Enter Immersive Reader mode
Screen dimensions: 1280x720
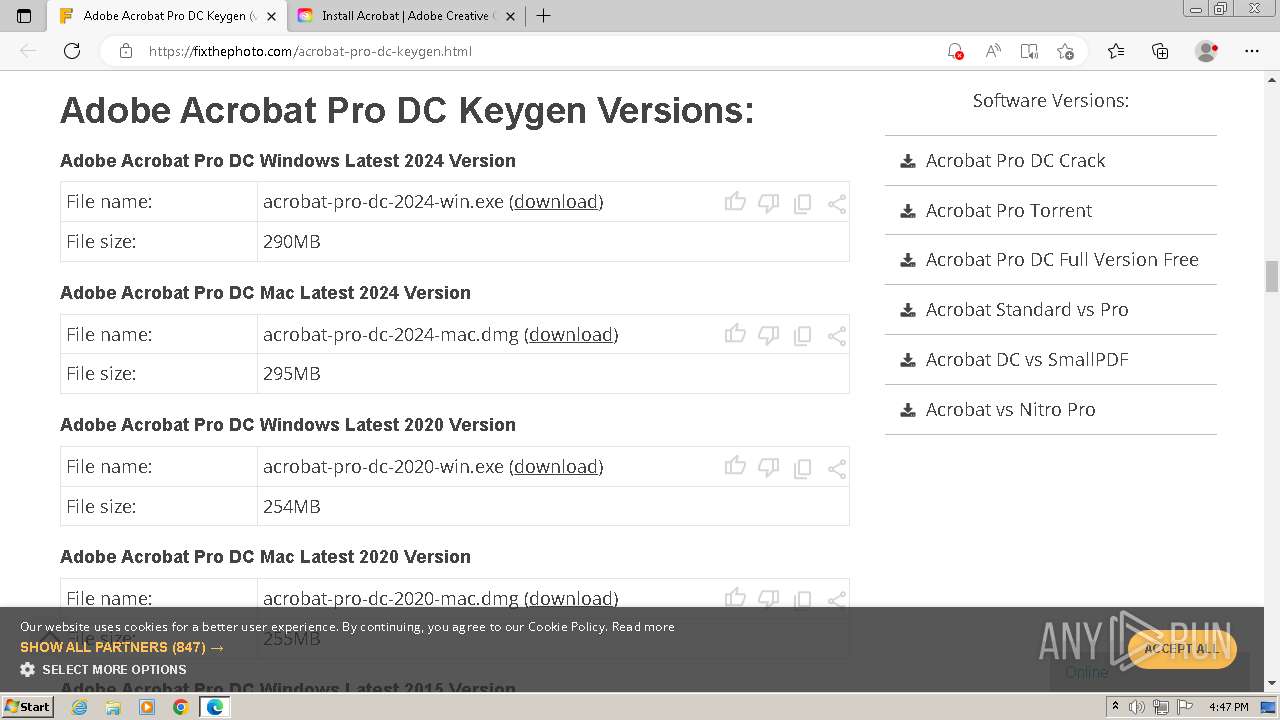pyautogui.click(x=1029, y=51)
